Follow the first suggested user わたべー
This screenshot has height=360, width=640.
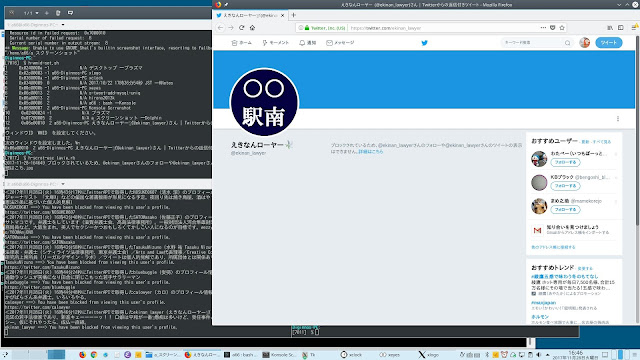point(565,162)
